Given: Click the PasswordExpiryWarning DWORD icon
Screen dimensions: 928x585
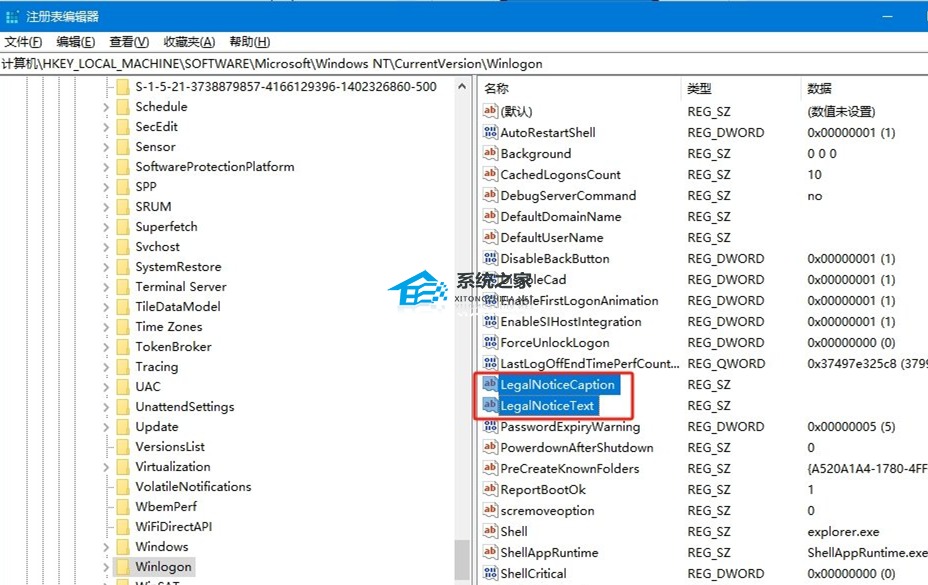Looking at the screenshot, I should point(490,426).
